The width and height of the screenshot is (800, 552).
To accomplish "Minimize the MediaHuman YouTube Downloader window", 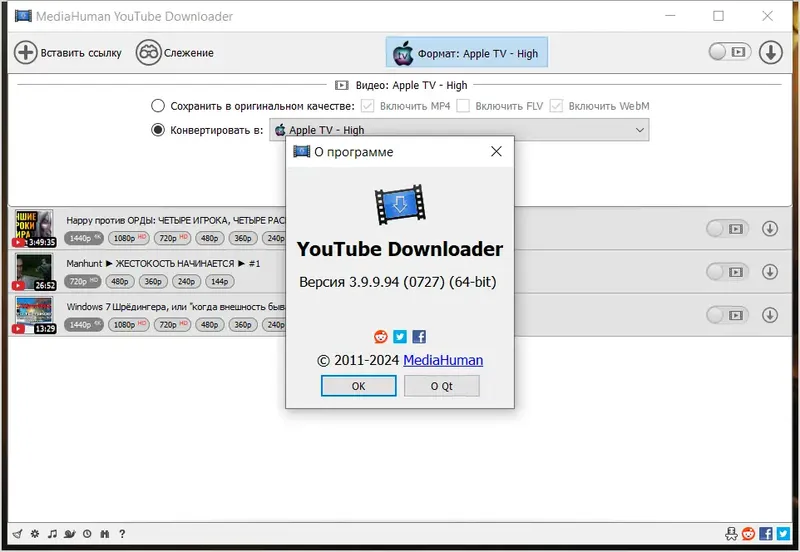I will tap(670, 16).
